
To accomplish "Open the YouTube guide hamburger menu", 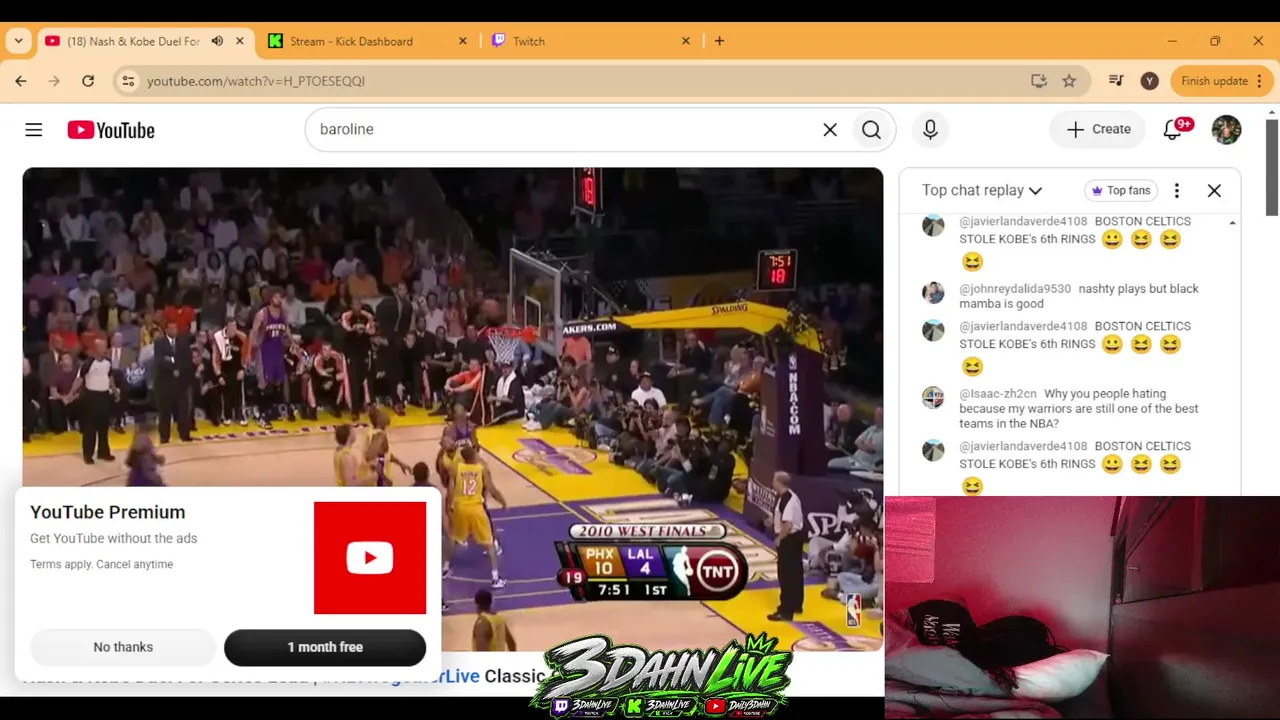I will (34, 130).
